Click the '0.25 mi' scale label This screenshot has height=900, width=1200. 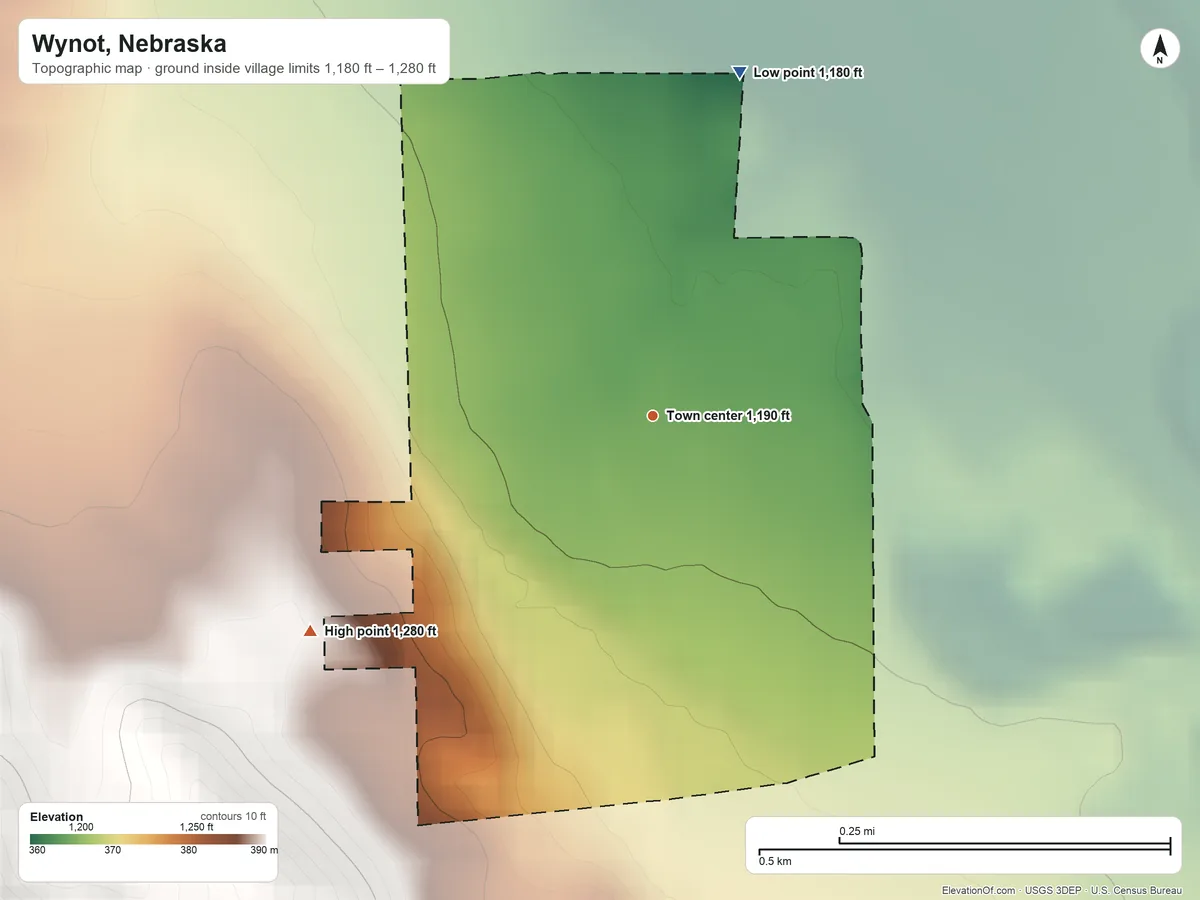point(857,831)
